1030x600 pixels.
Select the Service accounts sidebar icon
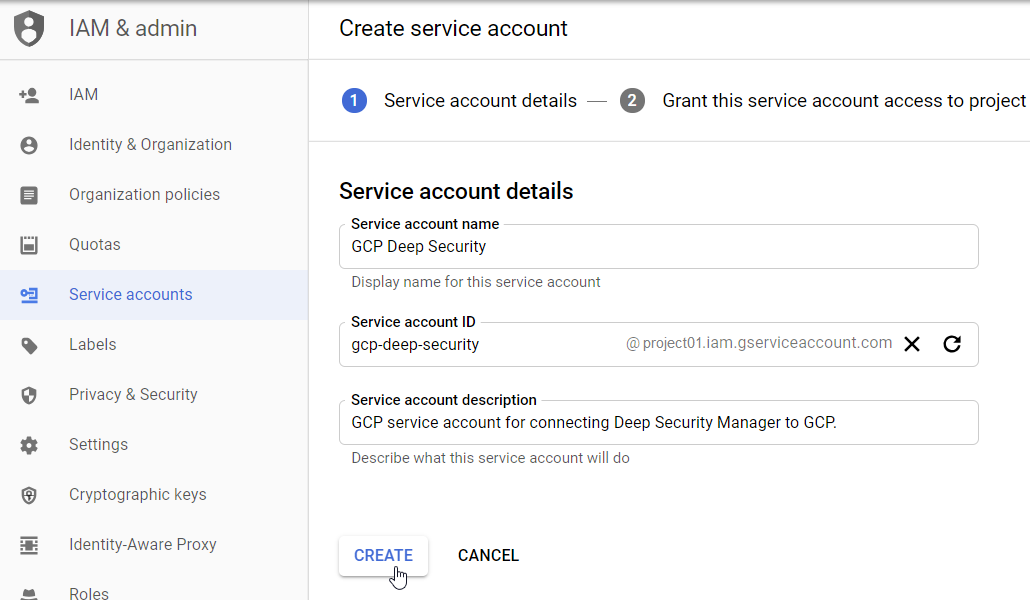point(29,294)
